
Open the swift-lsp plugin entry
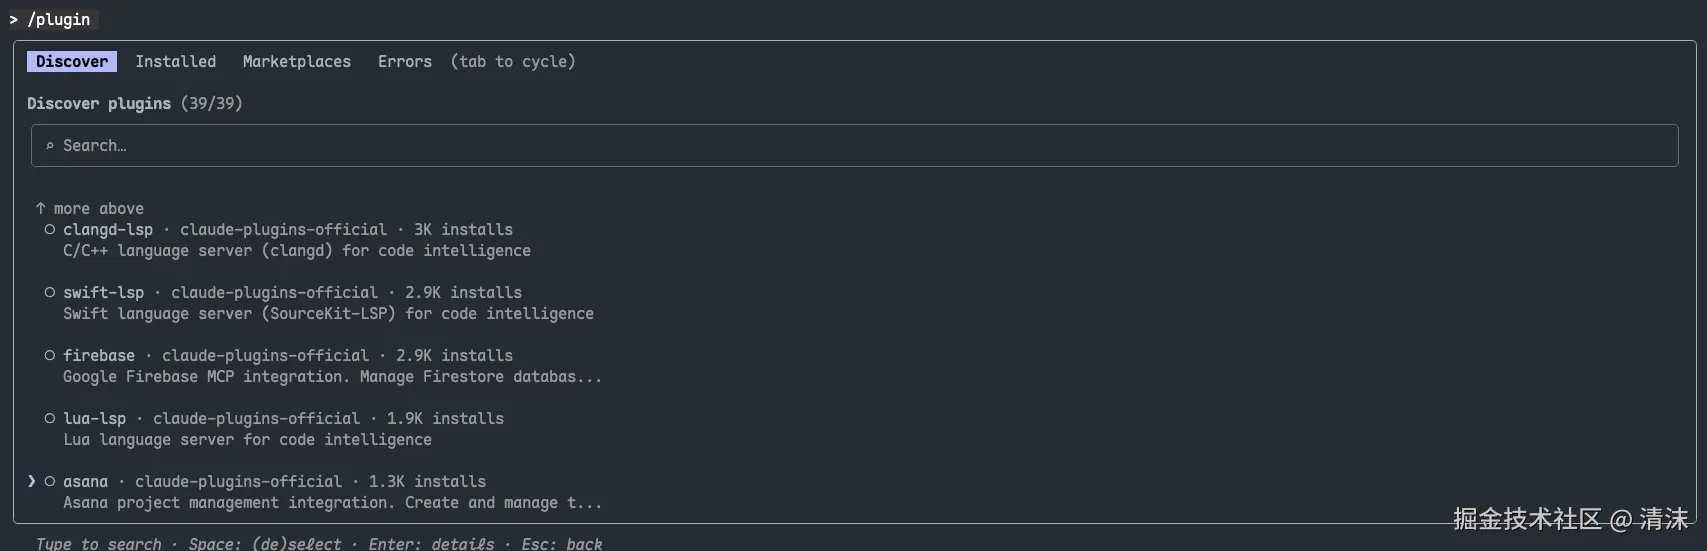click(x=104, y=293)
